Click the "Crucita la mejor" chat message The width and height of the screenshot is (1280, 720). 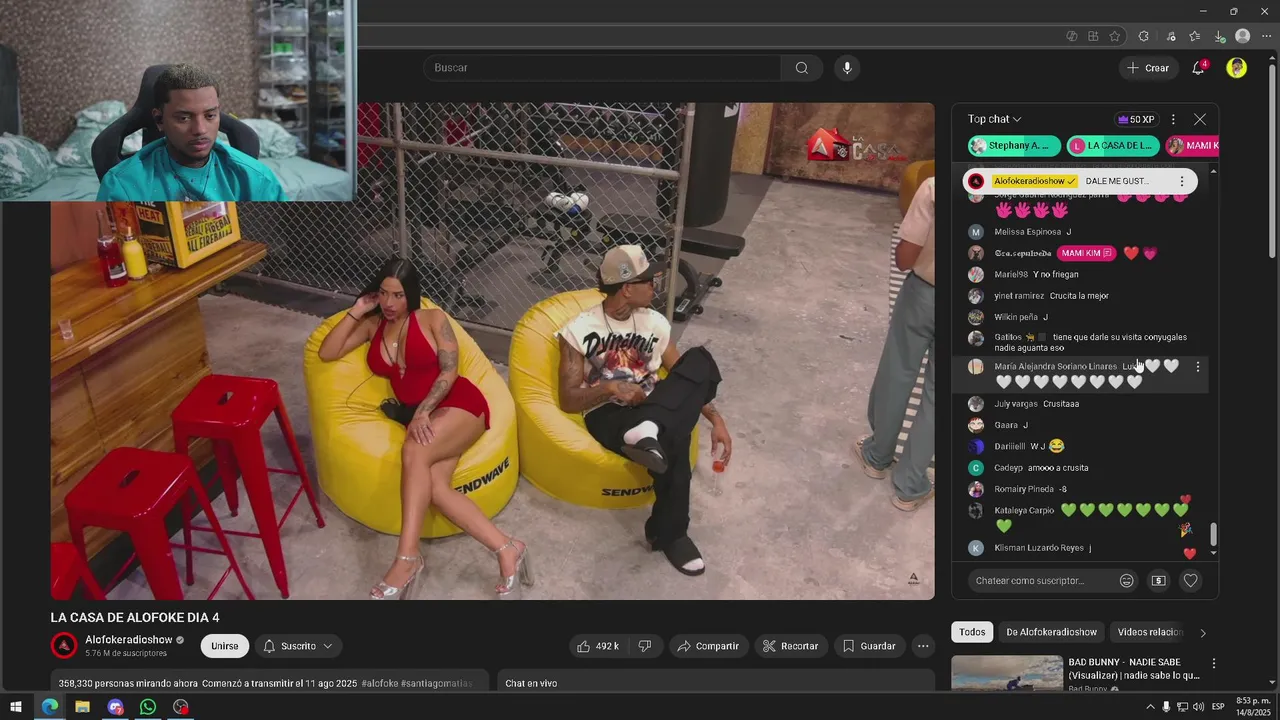tap(1079, 296)
